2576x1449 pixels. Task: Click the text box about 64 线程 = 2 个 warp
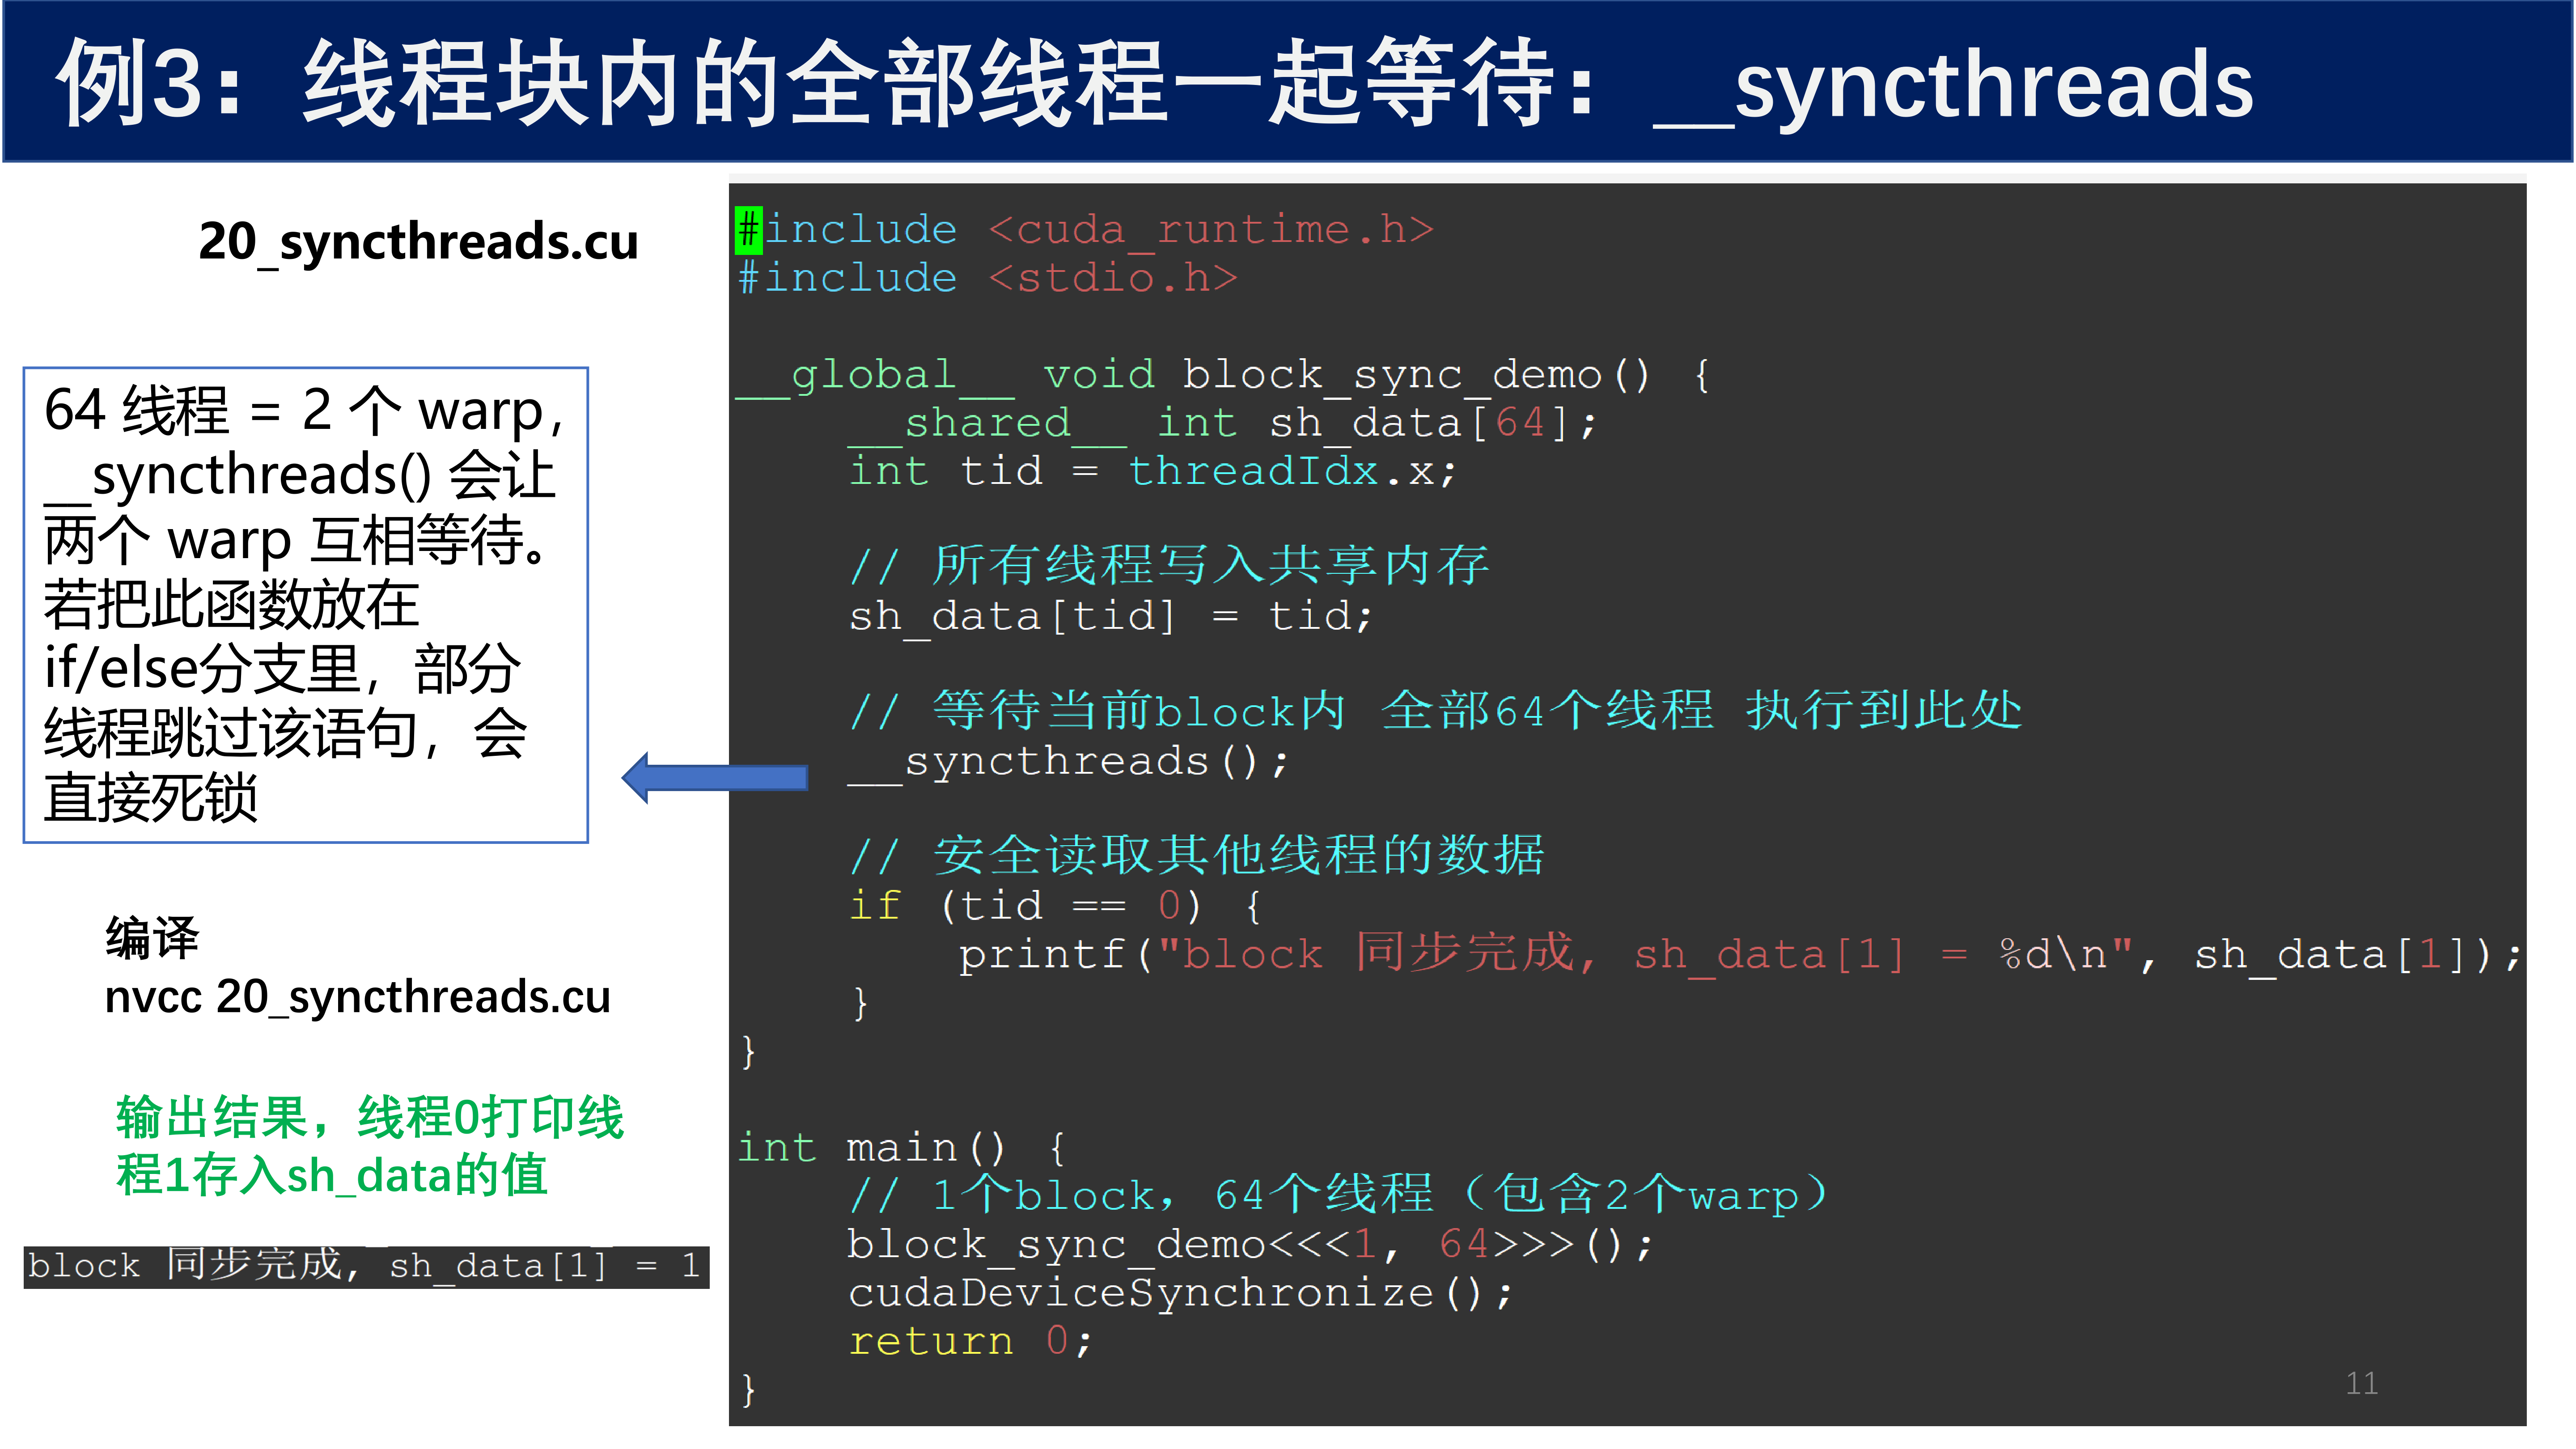[305, 605]
